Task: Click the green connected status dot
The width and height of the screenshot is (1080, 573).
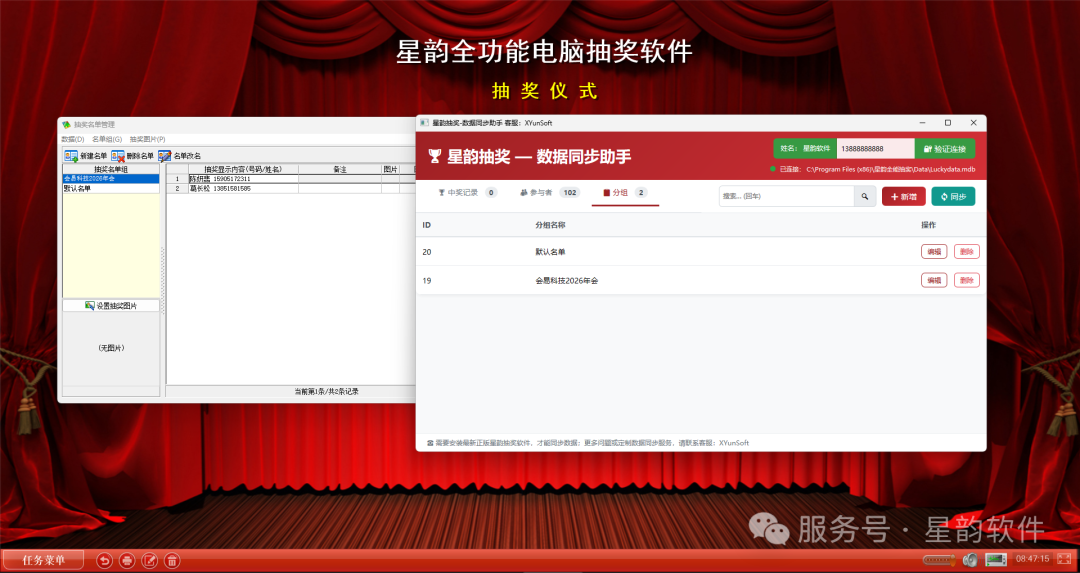Action: click(773, 169)
